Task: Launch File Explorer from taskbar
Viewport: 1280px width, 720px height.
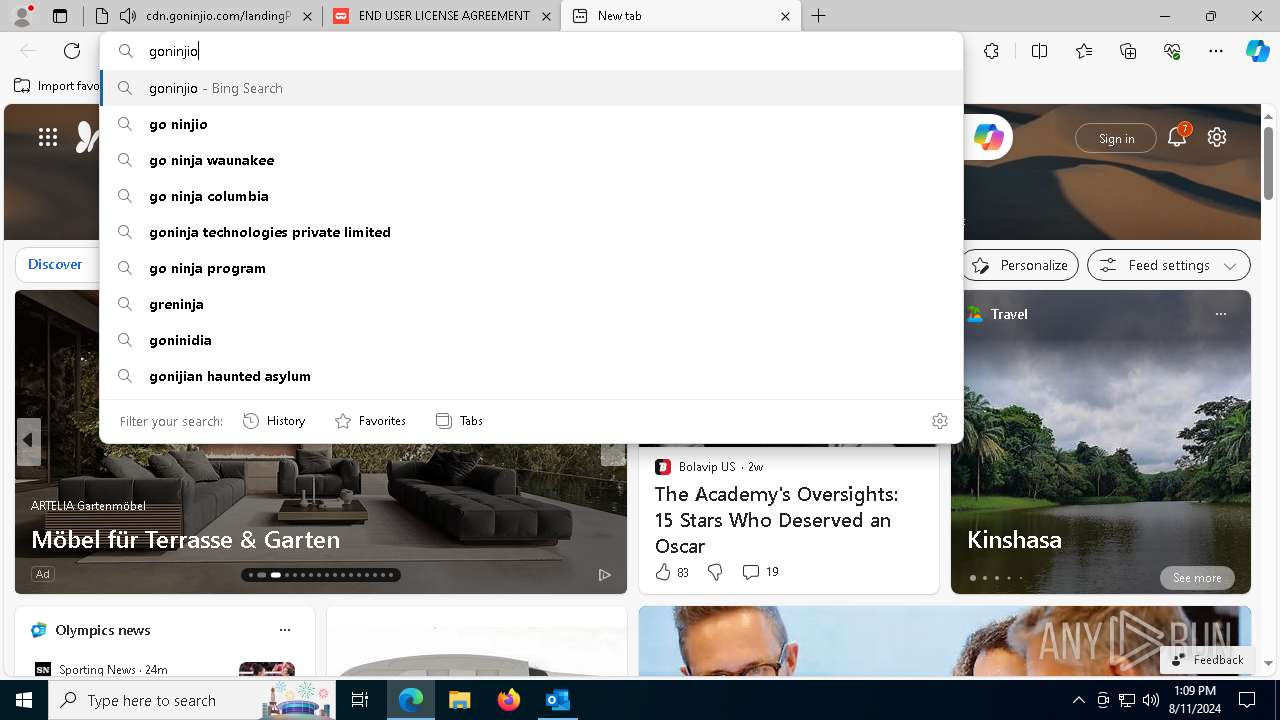Action: [459, 700]
